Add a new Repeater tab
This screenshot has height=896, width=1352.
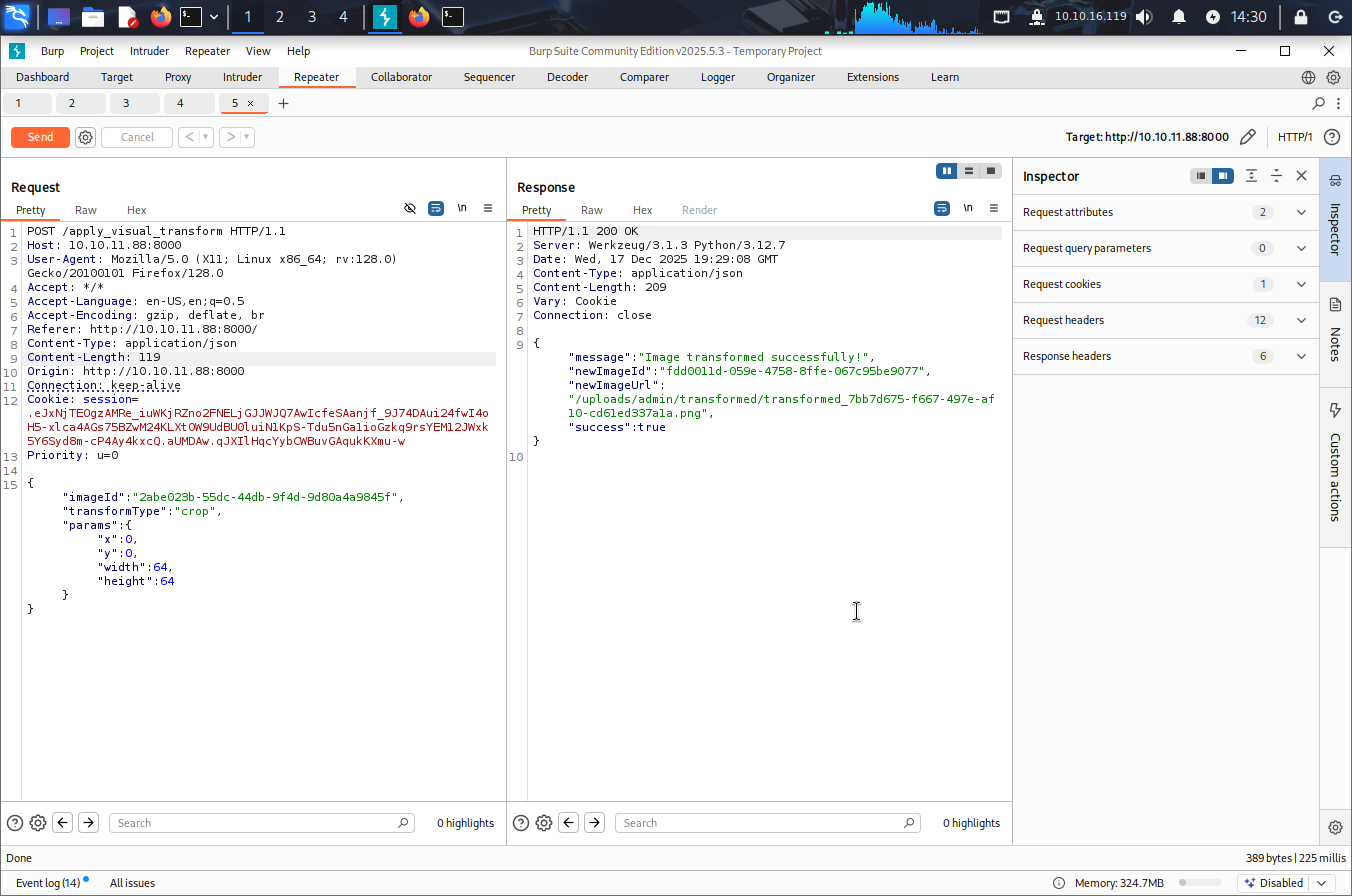(x=284, y=103)
